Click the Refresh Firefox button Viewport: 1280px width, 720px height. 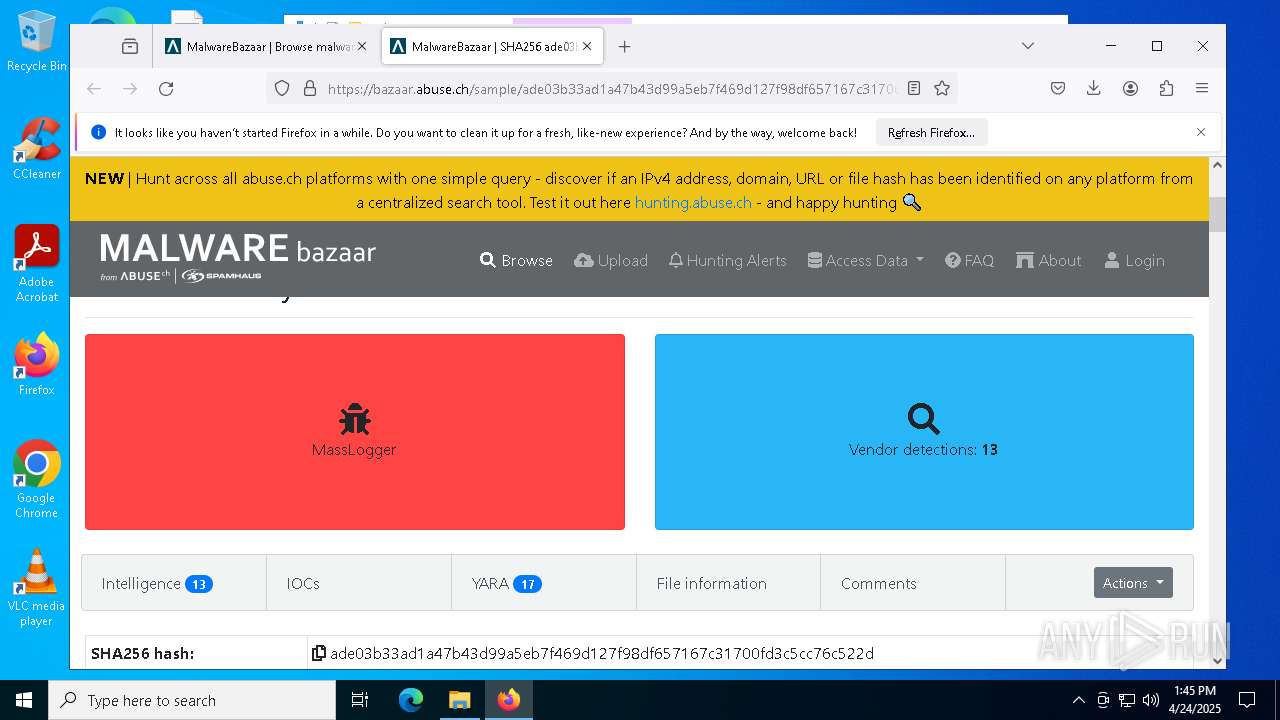pyautogui.click(x=931, y=132)
